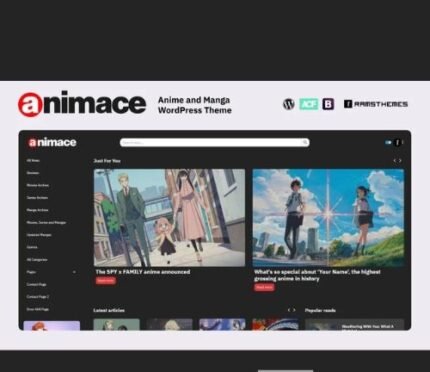
Task: Click the green ACF badge
Action: pos(308,104)
